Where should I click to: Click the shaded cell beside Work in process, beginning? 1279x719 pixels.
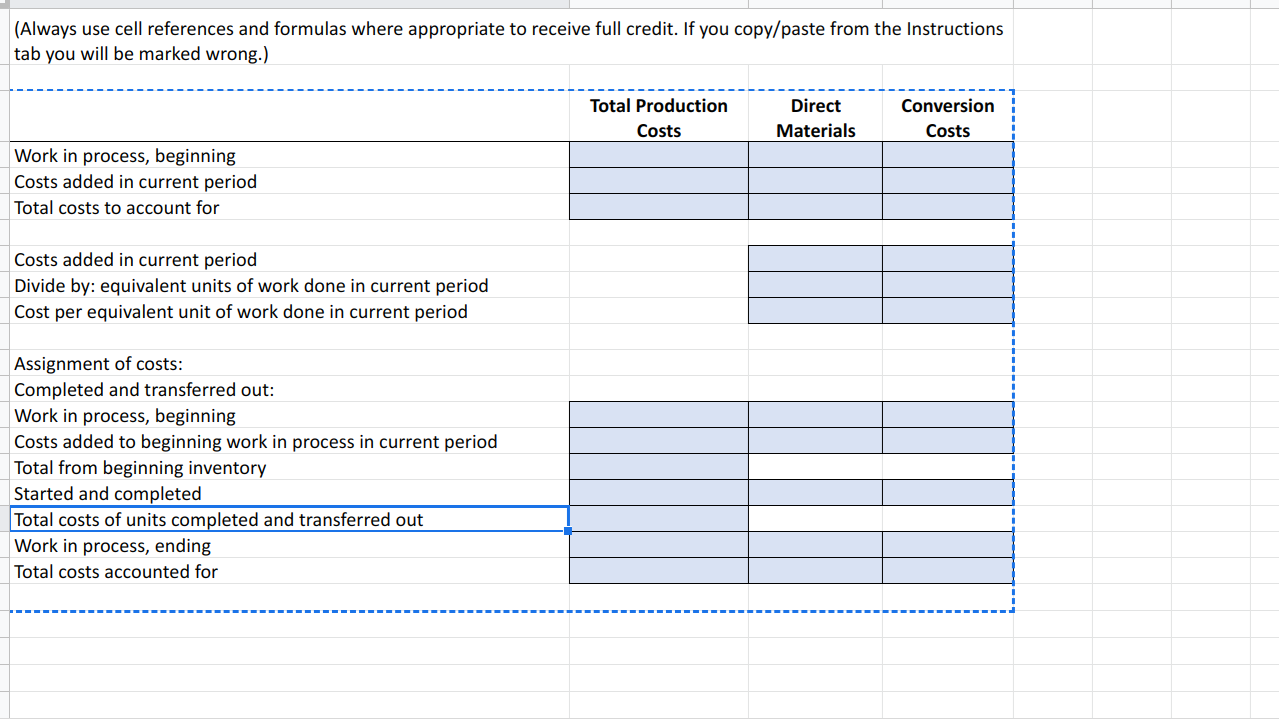658,154
